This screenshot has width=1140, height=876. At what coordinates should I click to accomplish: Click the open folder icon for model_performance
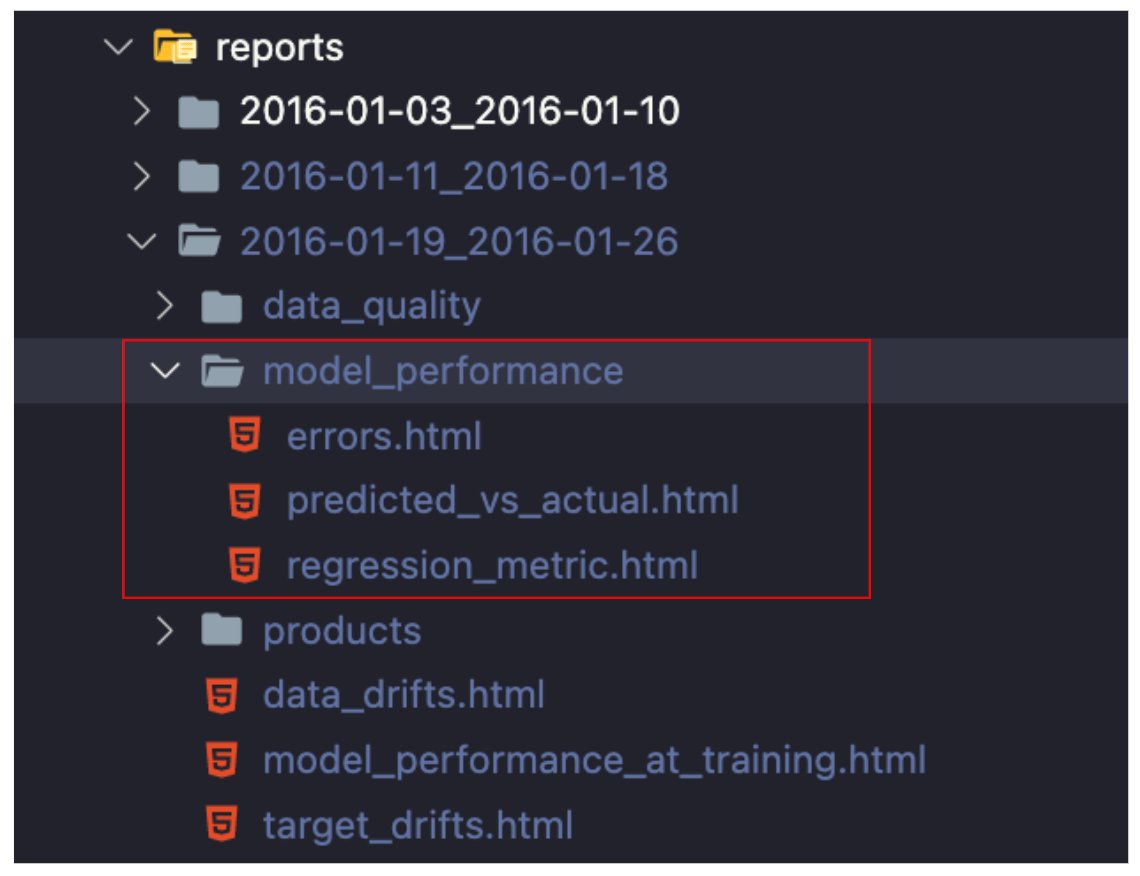pyautogui.click(x=222, y=371)
